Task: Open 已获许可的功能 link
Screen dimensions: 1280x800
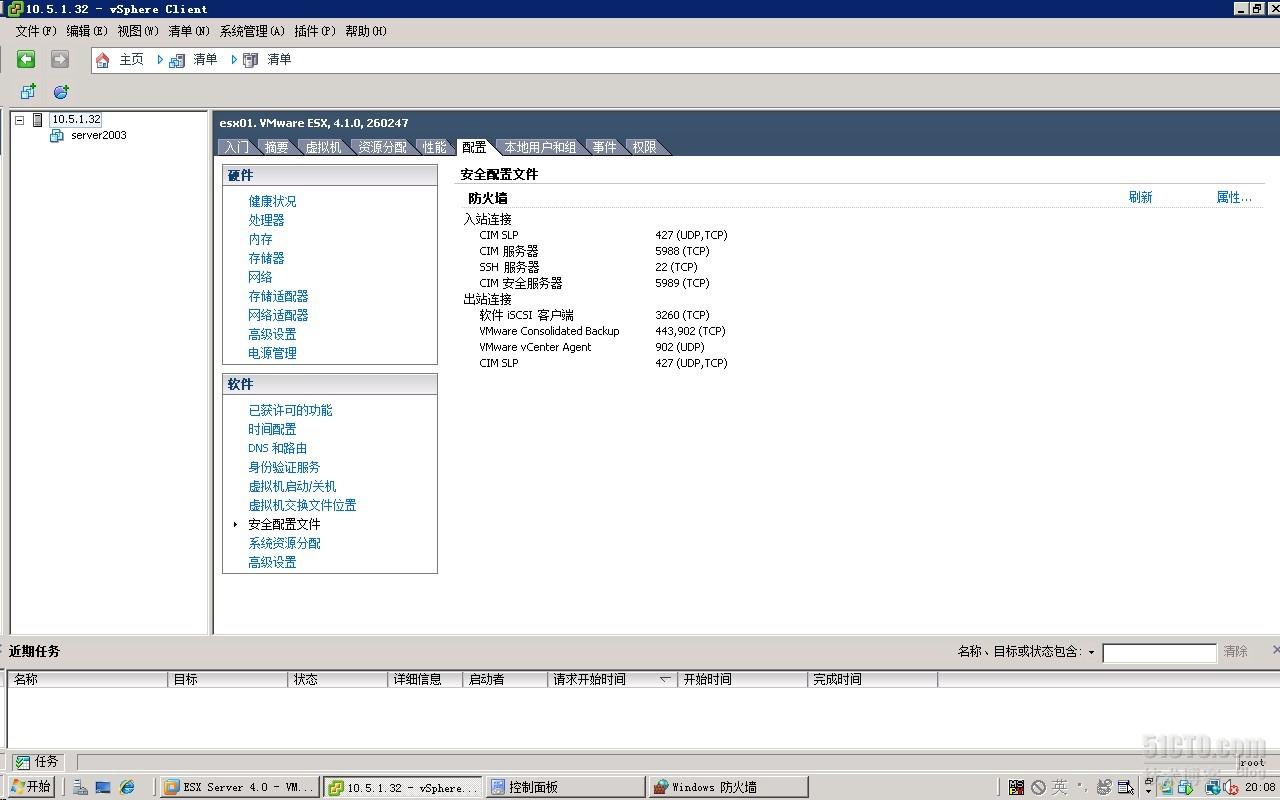Action: (x=290, y=410)
